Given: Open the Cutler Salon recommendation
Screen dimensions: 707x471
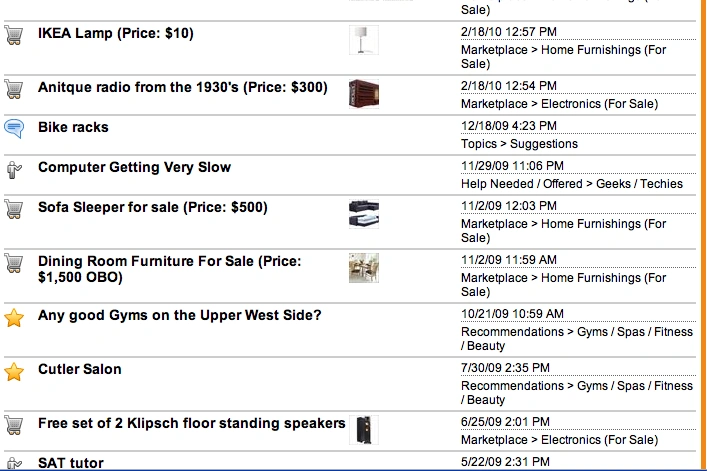Looking at the screenshot, I should [80, 369].
